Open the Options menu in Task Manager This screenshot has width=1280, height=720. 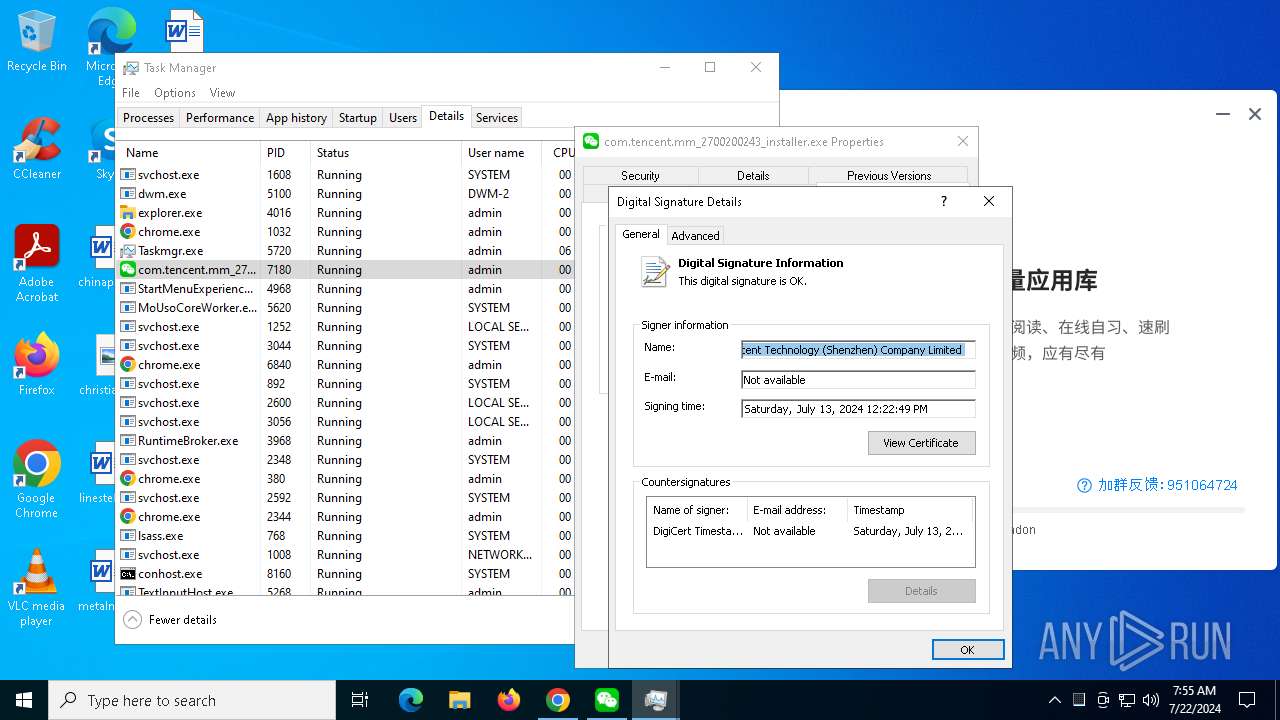click(x=175, y=92)
